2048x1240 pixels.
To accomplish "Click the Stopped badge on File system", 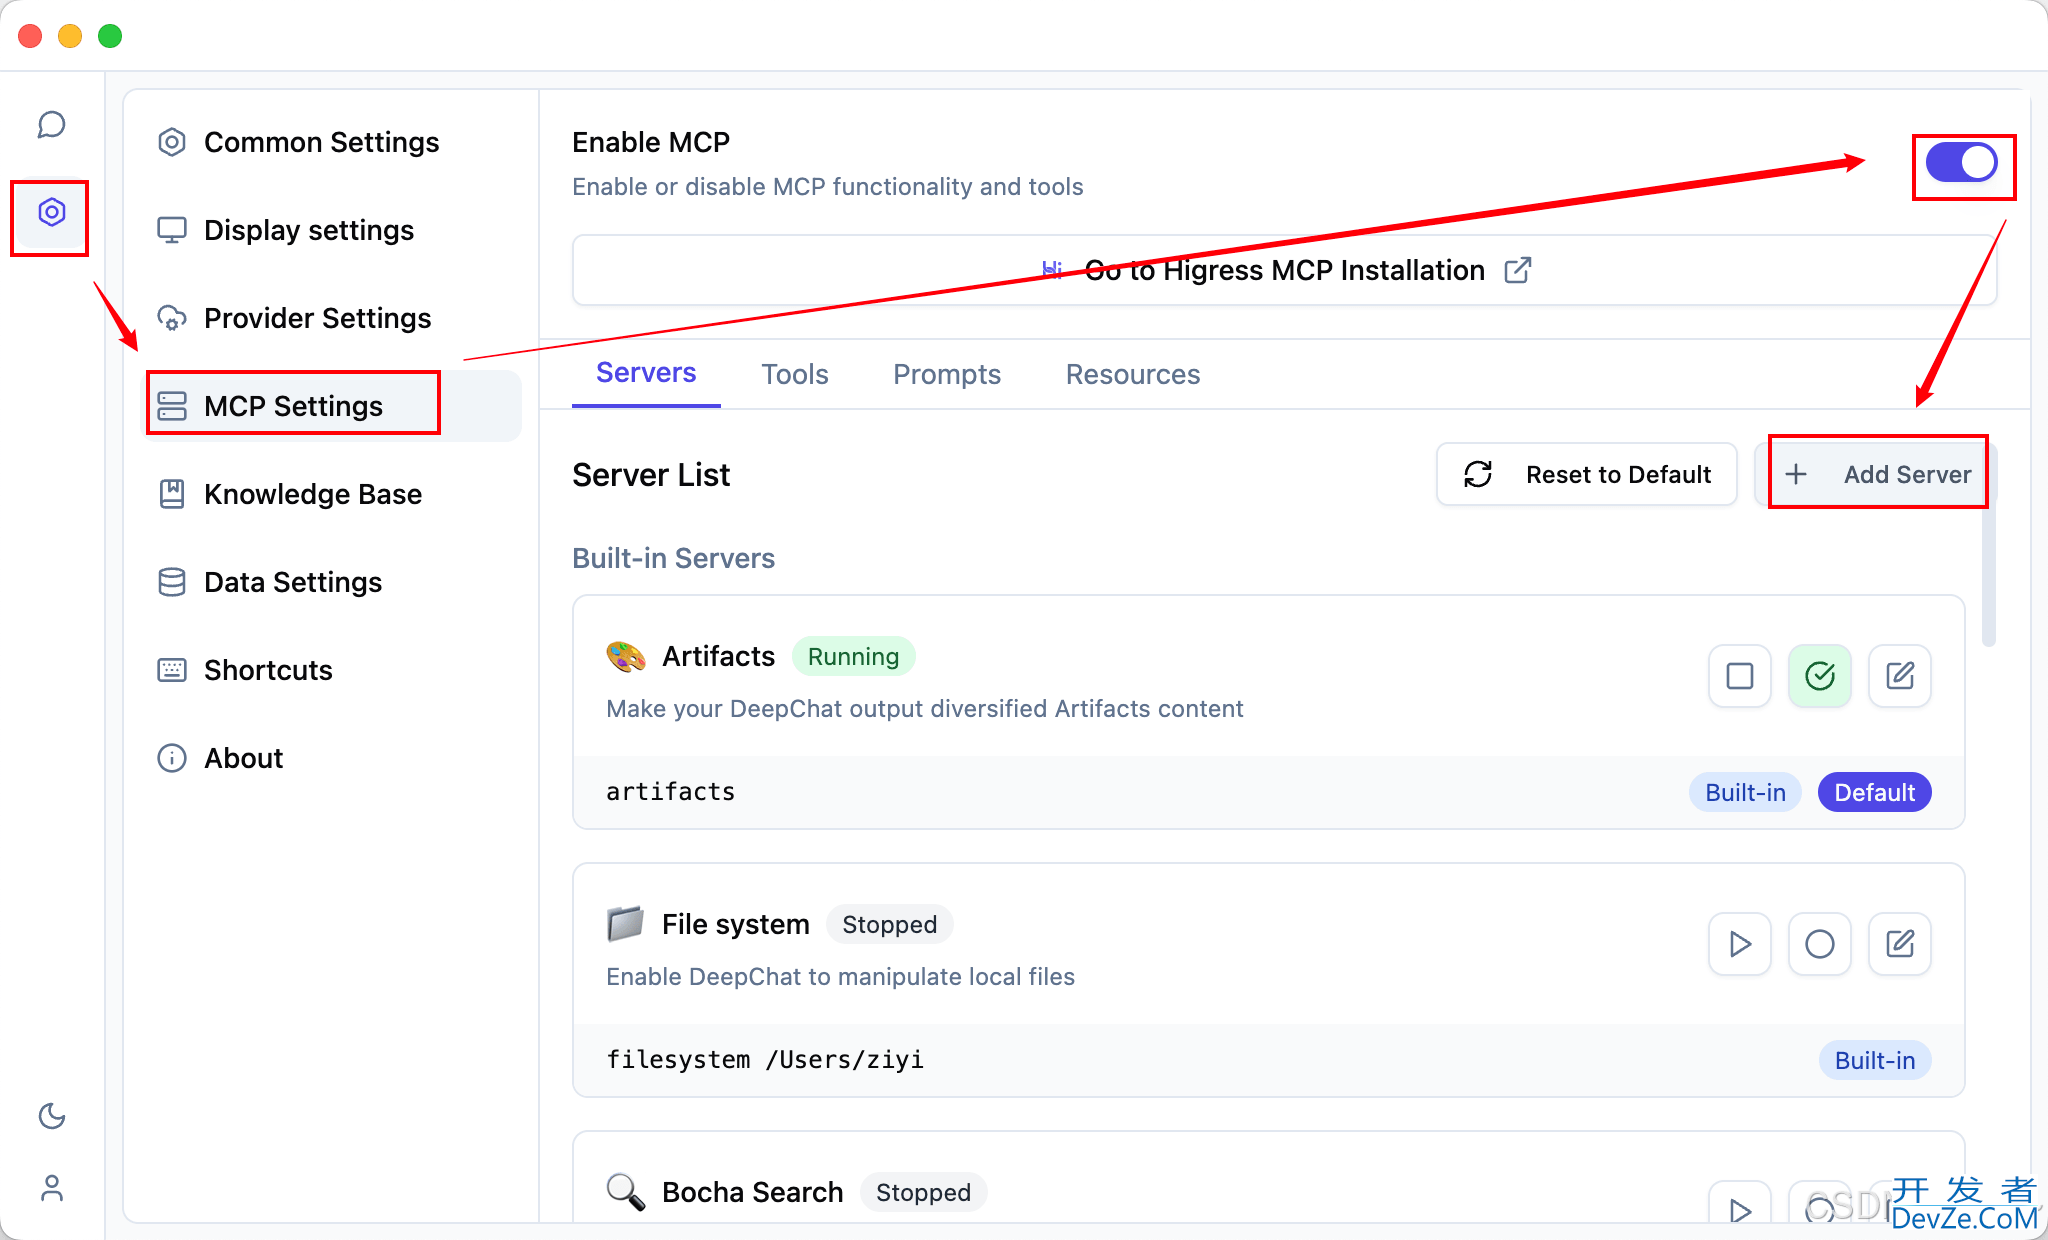I will point(890,924).
